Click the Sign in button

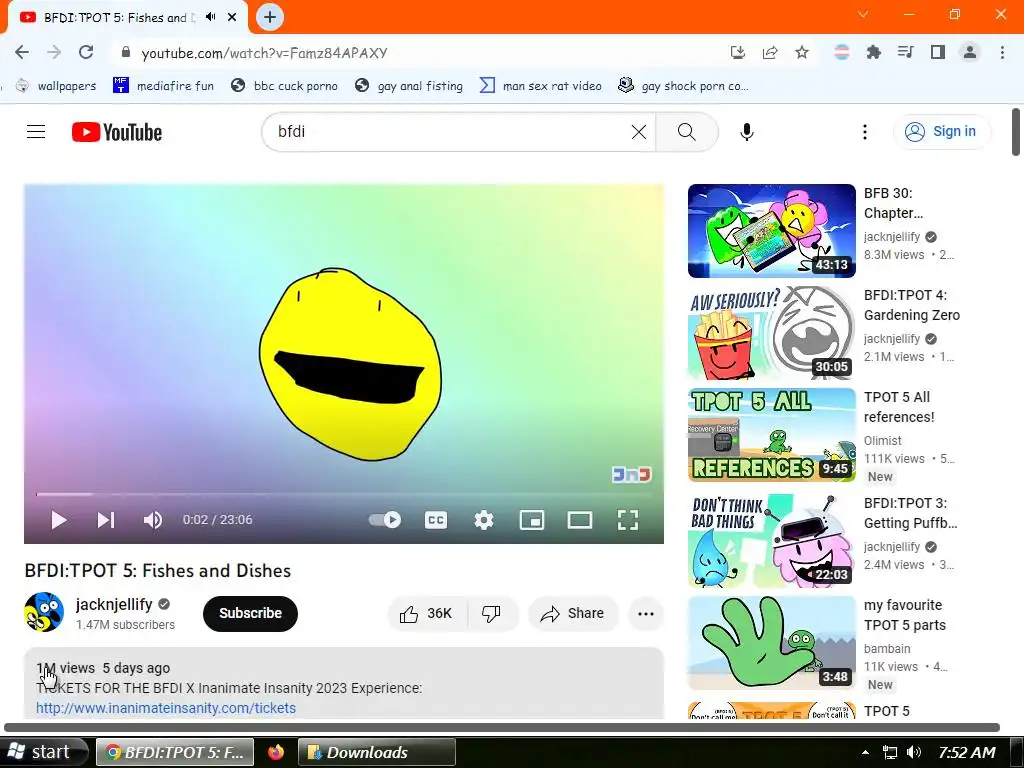(x=941, y=131)
